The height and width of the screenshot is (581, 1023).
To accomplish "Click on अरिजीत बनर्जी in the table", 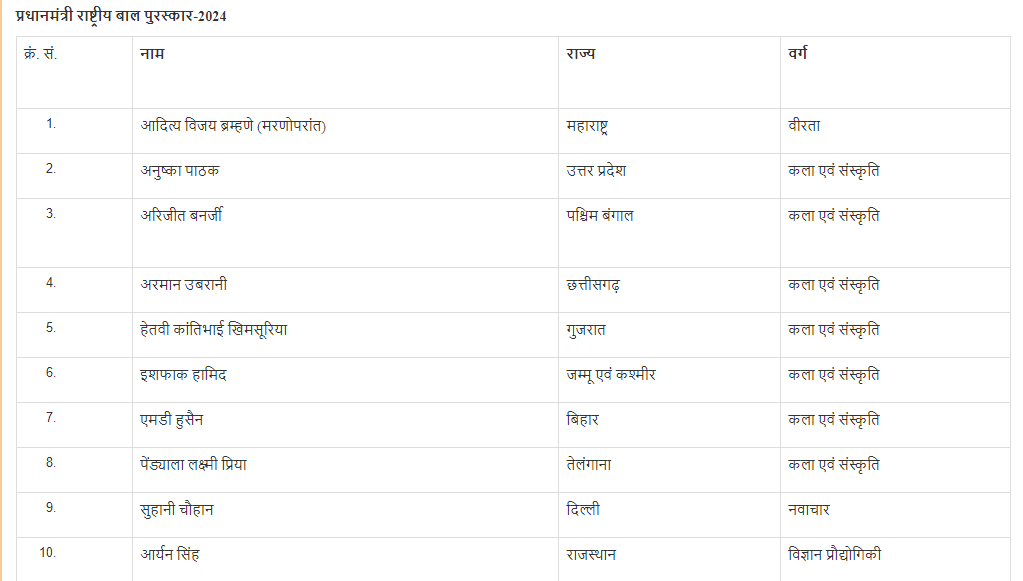I will (x=181, y=216).
